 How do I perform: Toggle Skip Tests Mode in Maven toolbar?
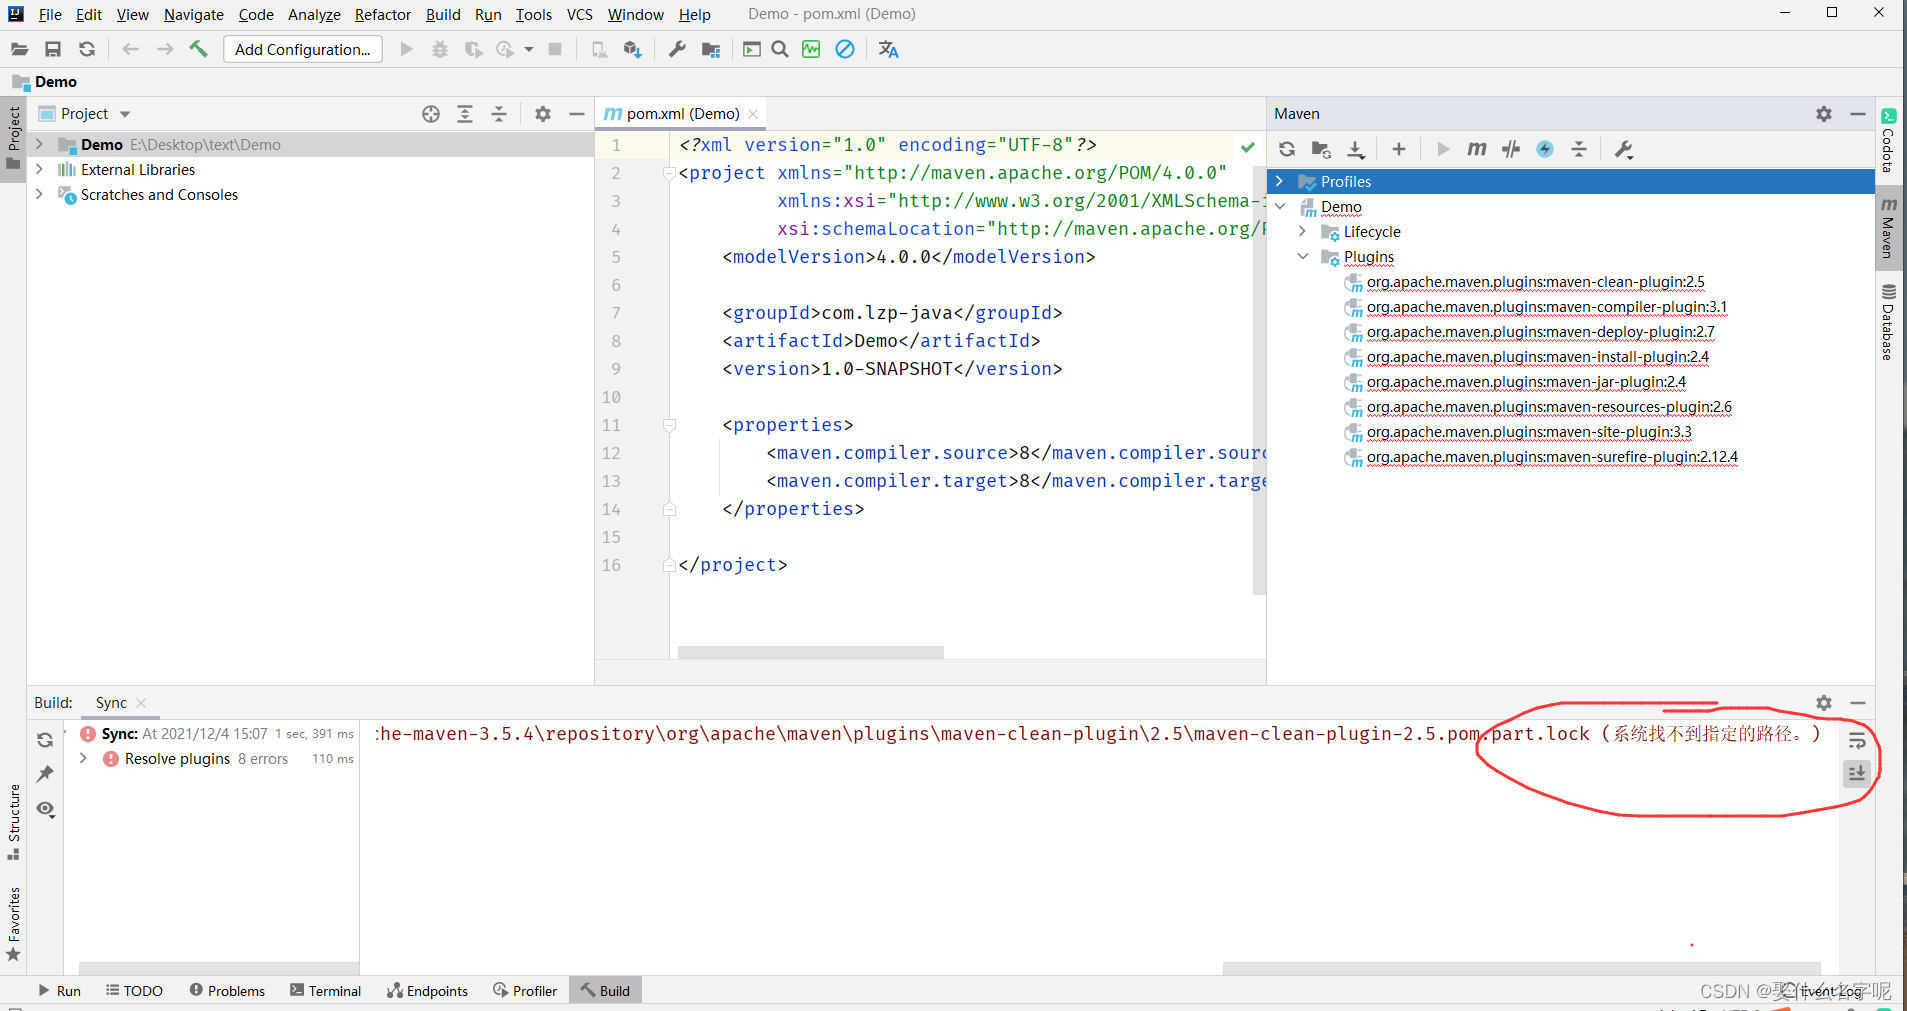[x=1545, y=149]
